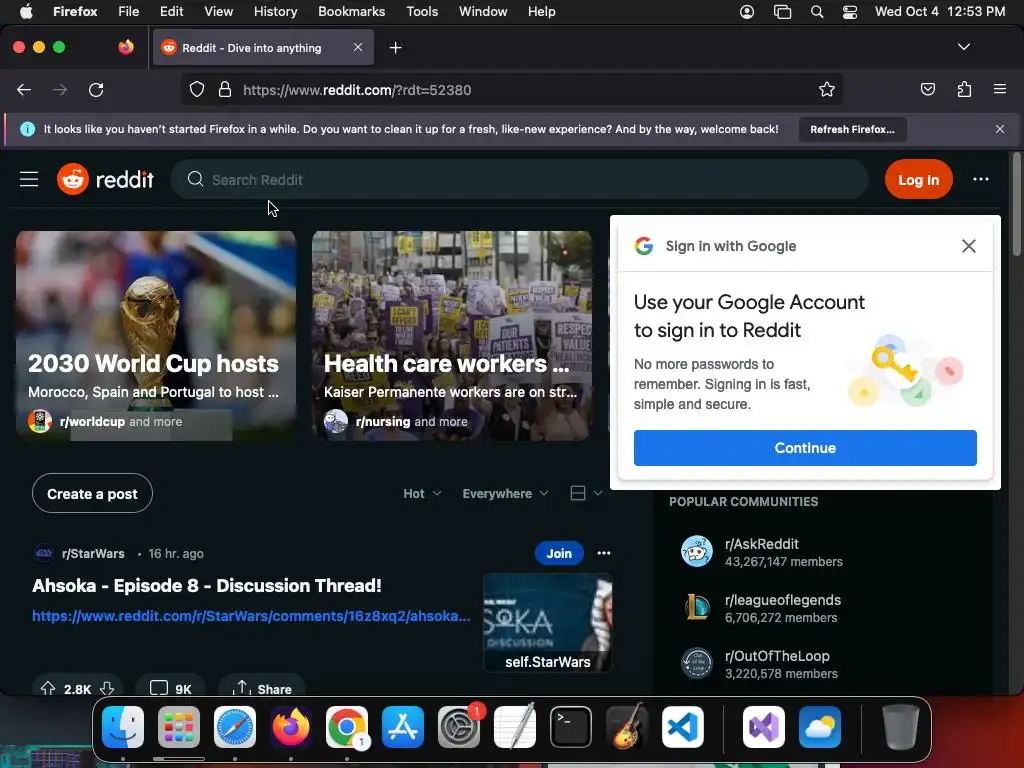The width and height of the screenshot is (1024, 768).
Task: Open the self.StarWars post thumbnail
Action: pyautogui.click(x=547, y=622)
